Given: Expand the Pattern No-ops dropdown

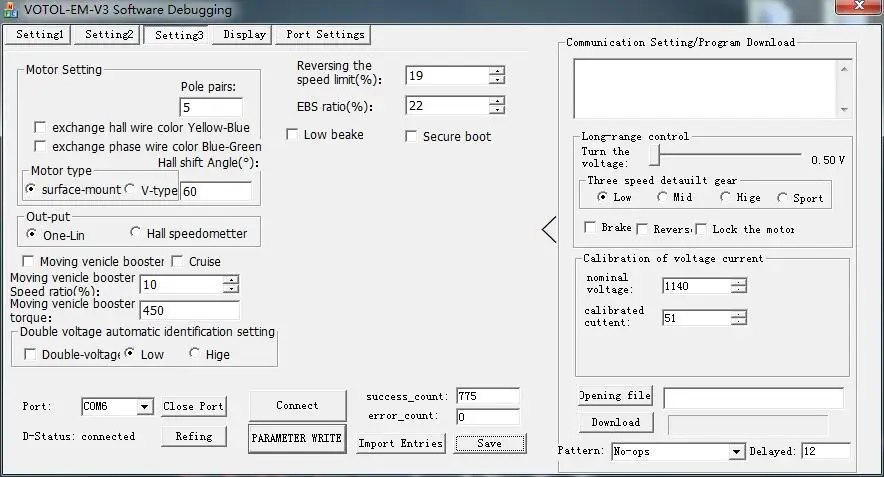Looking at the screenshot, I should coord(736,452).
